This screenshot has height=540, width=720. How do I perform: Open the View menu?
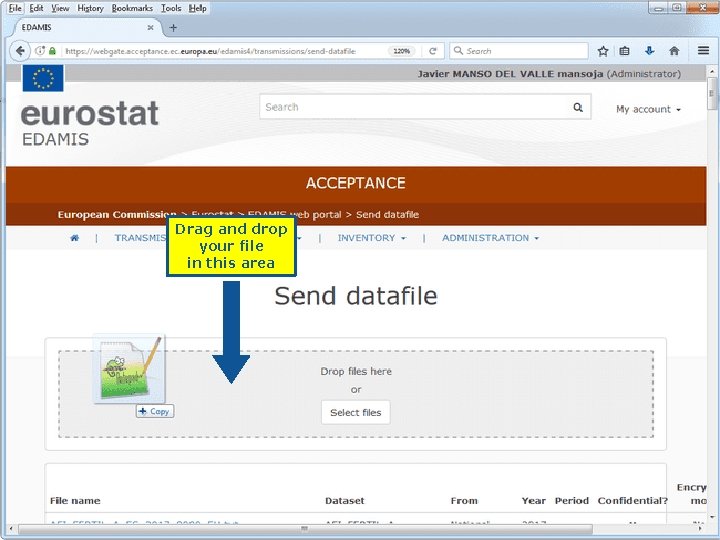(x=60, y=8)
